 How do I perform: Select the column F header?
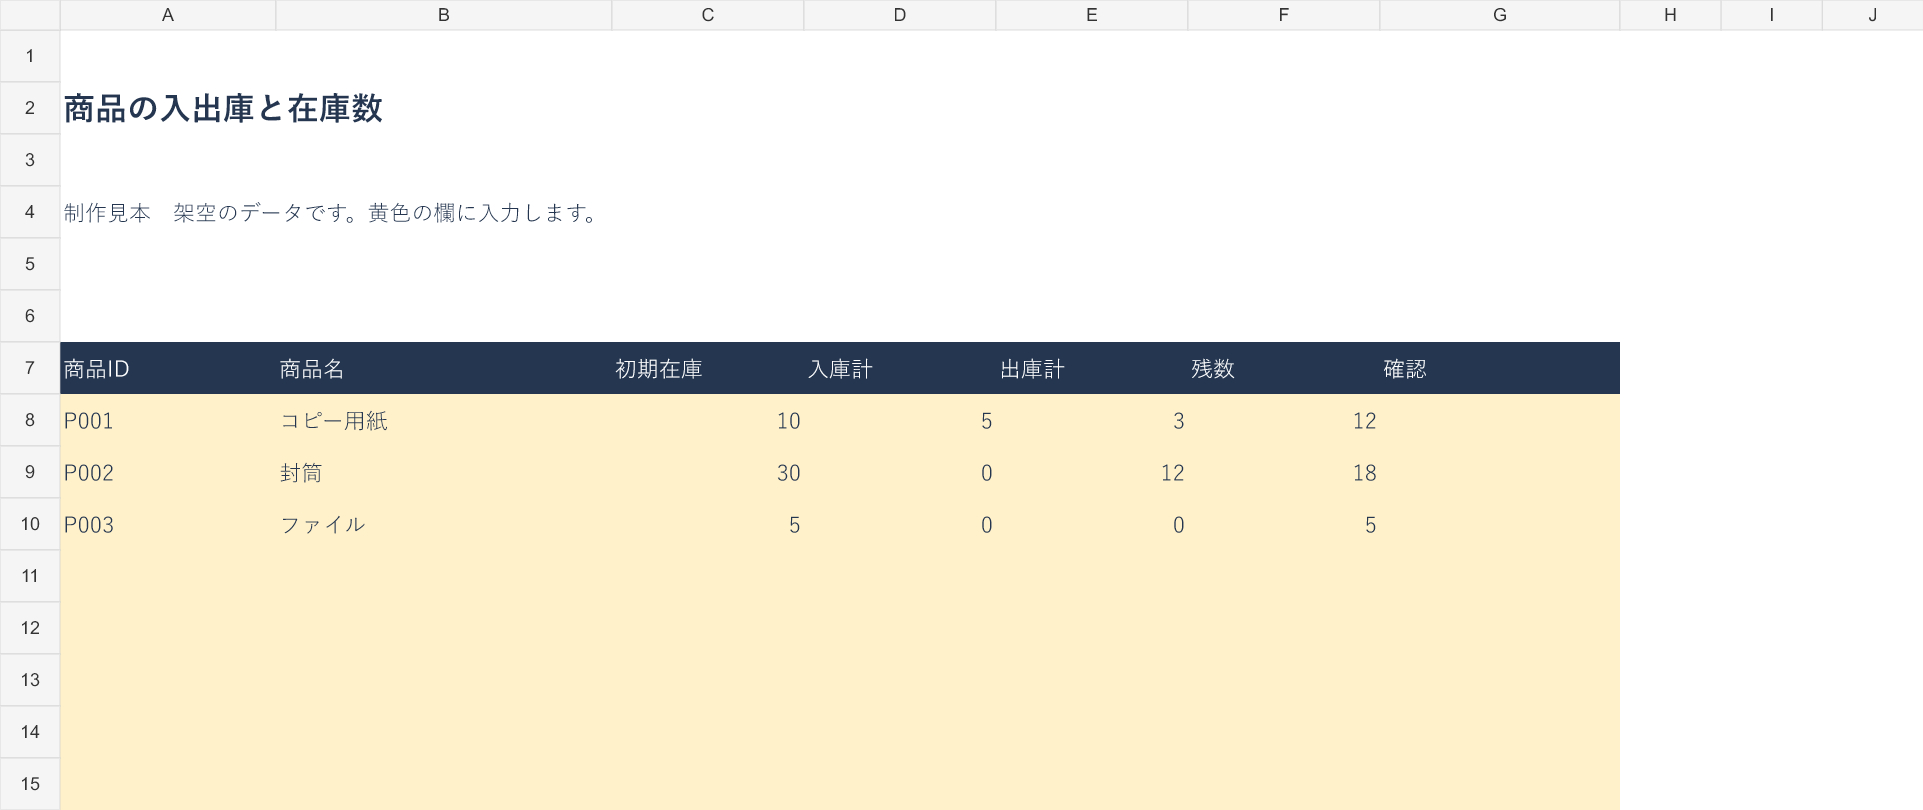click(1284, 15)
